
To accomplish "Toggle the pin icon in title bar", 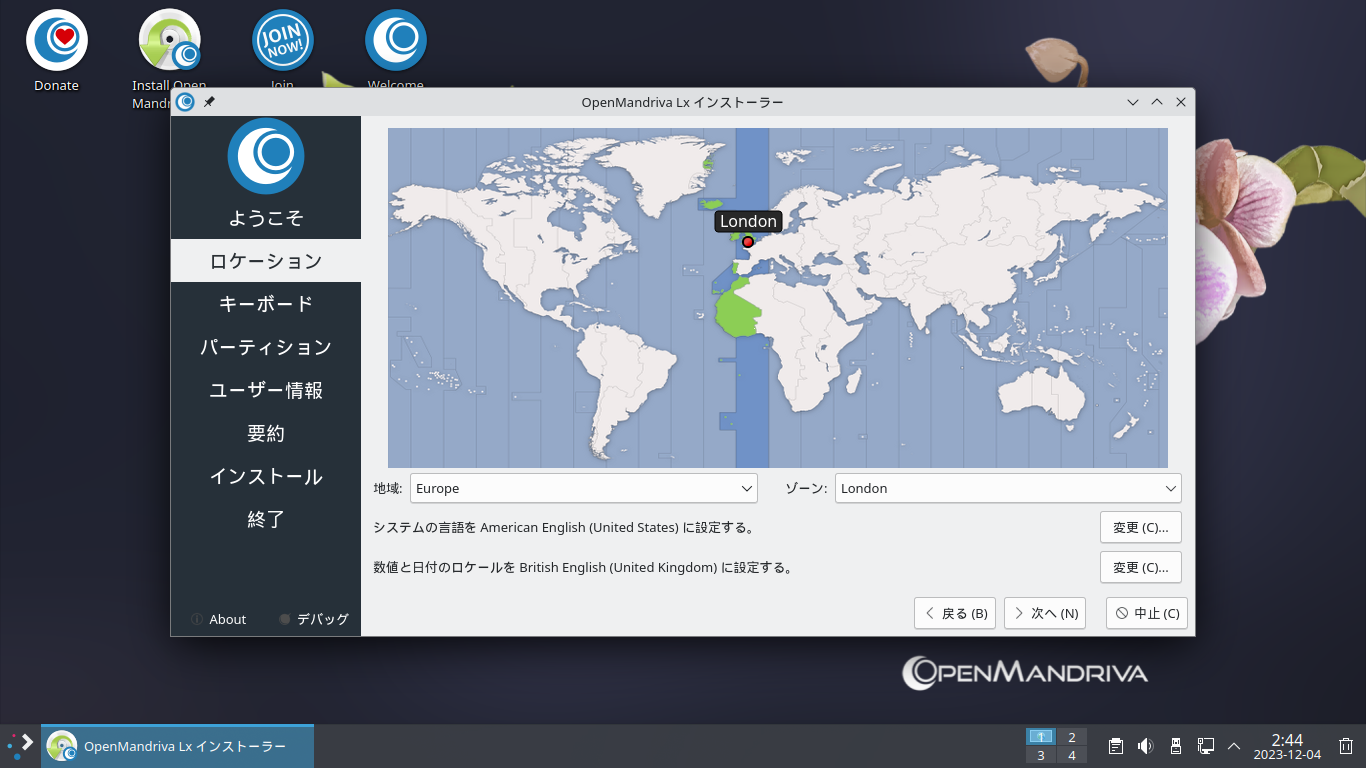I will click(209, 102).
